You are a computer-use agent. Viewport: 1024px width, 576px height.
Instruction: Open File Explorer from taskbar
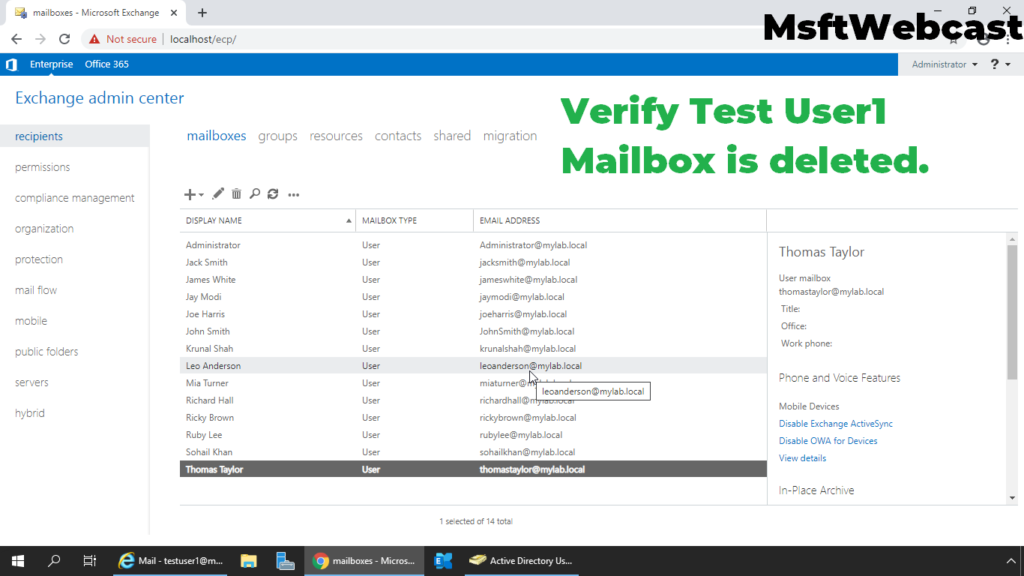pos(248,560)
